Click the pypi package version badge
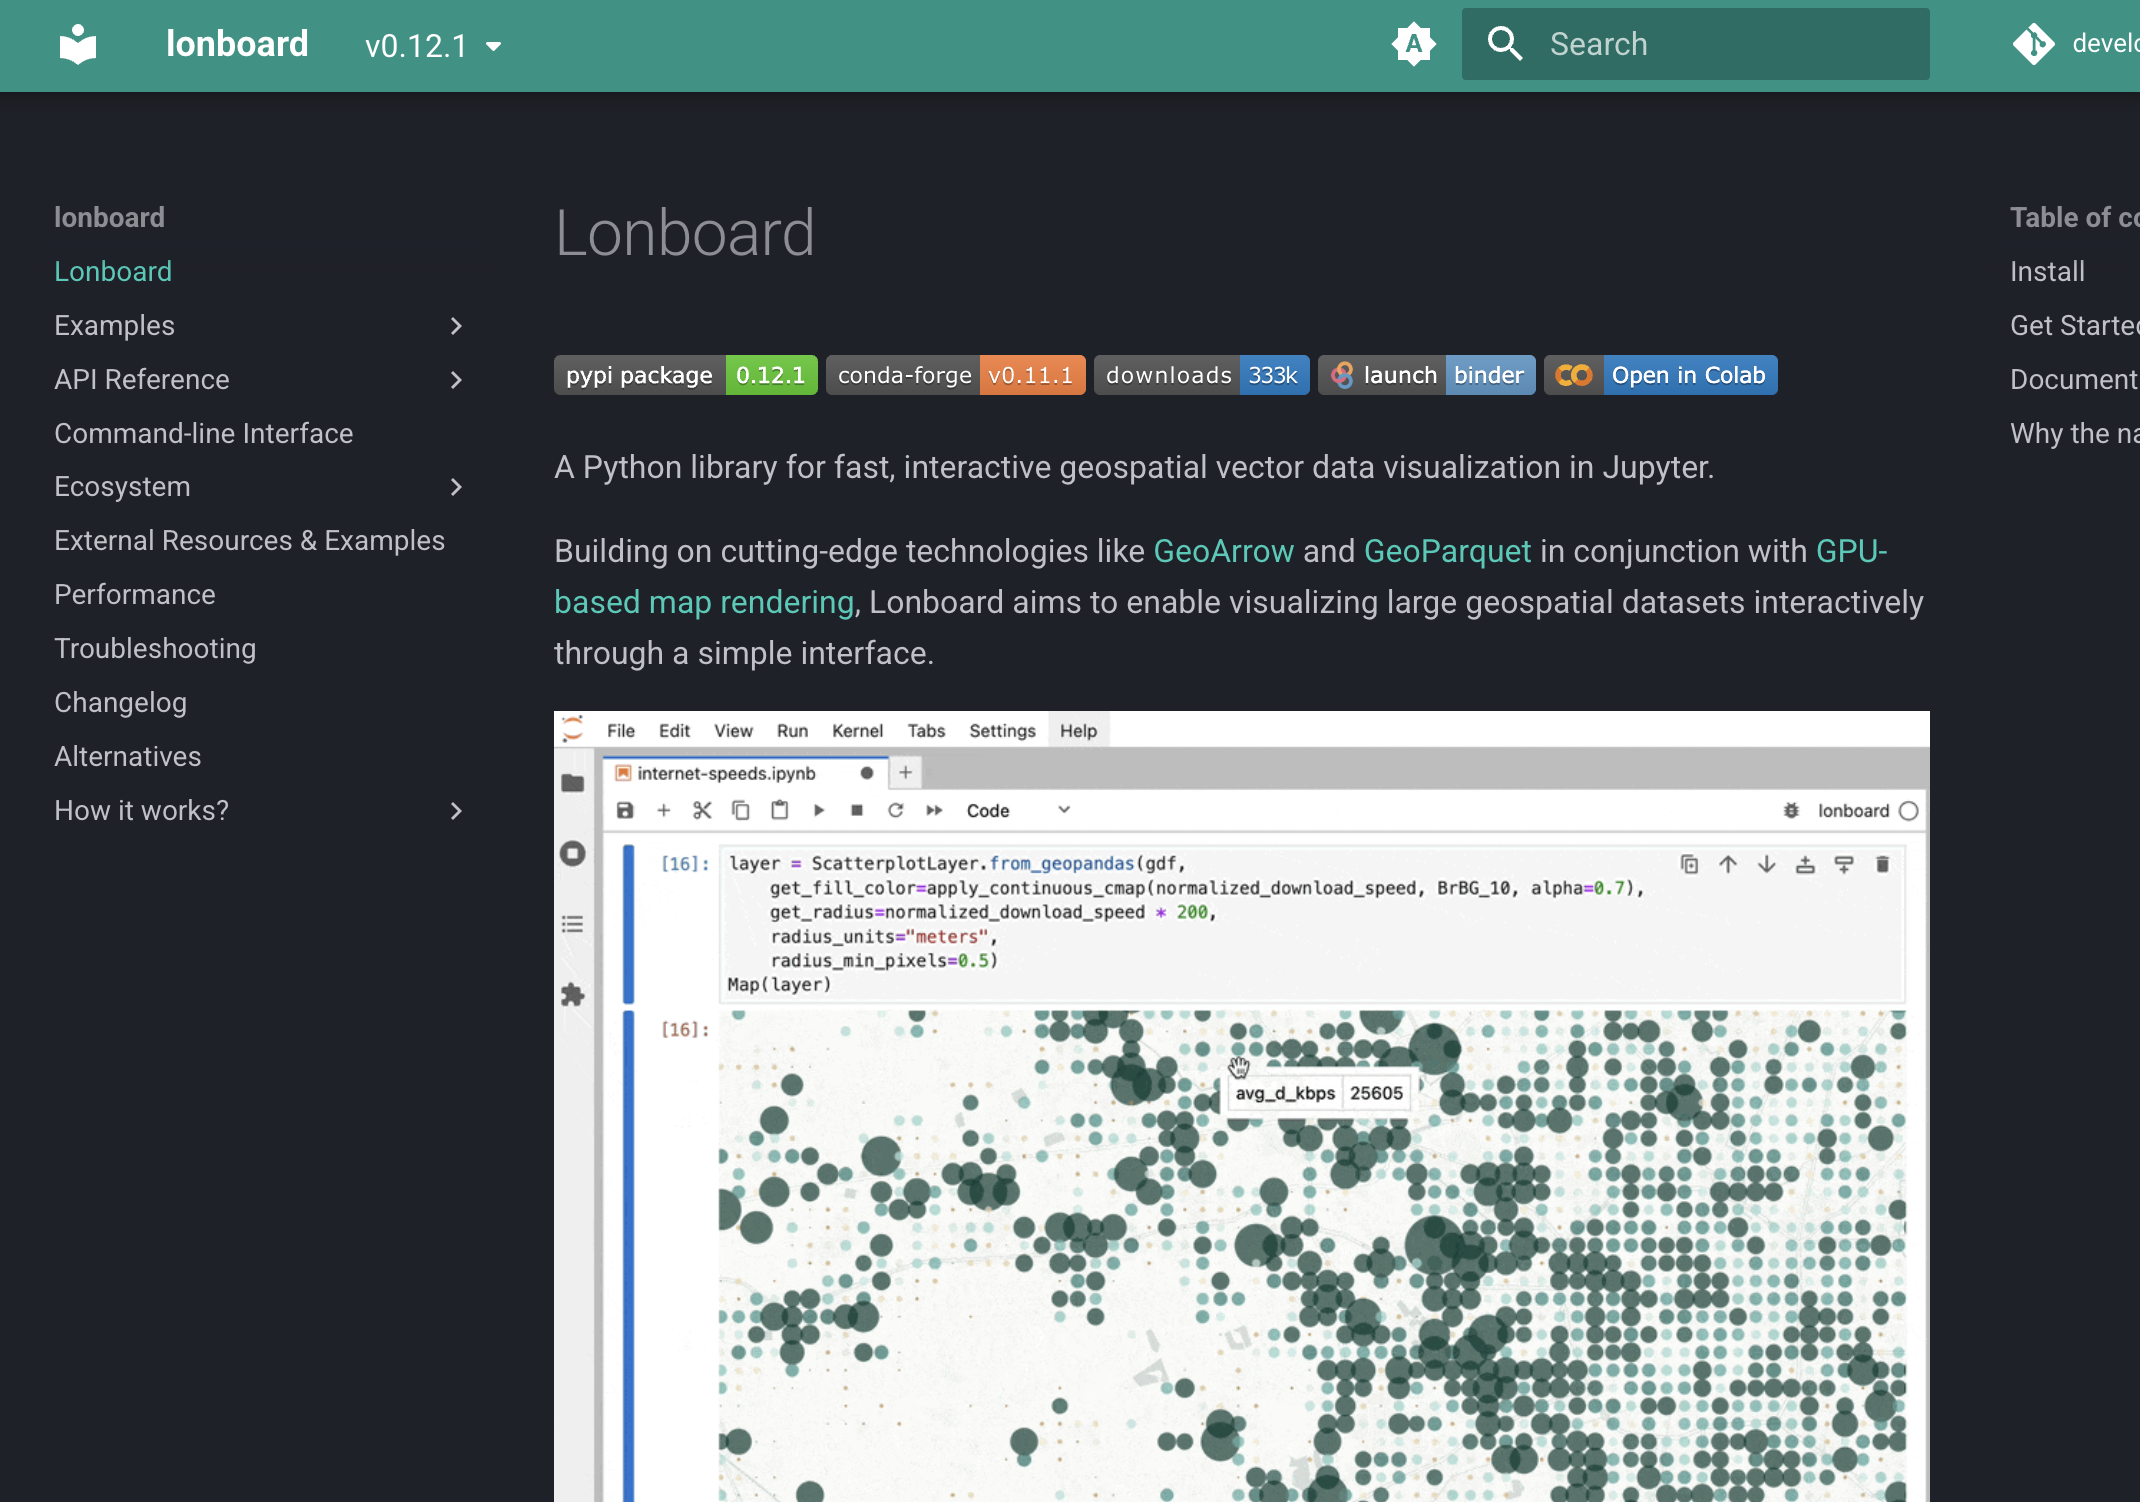Image resolution: width=2140 pixels, height=1502 pixels. pos(685,376)
